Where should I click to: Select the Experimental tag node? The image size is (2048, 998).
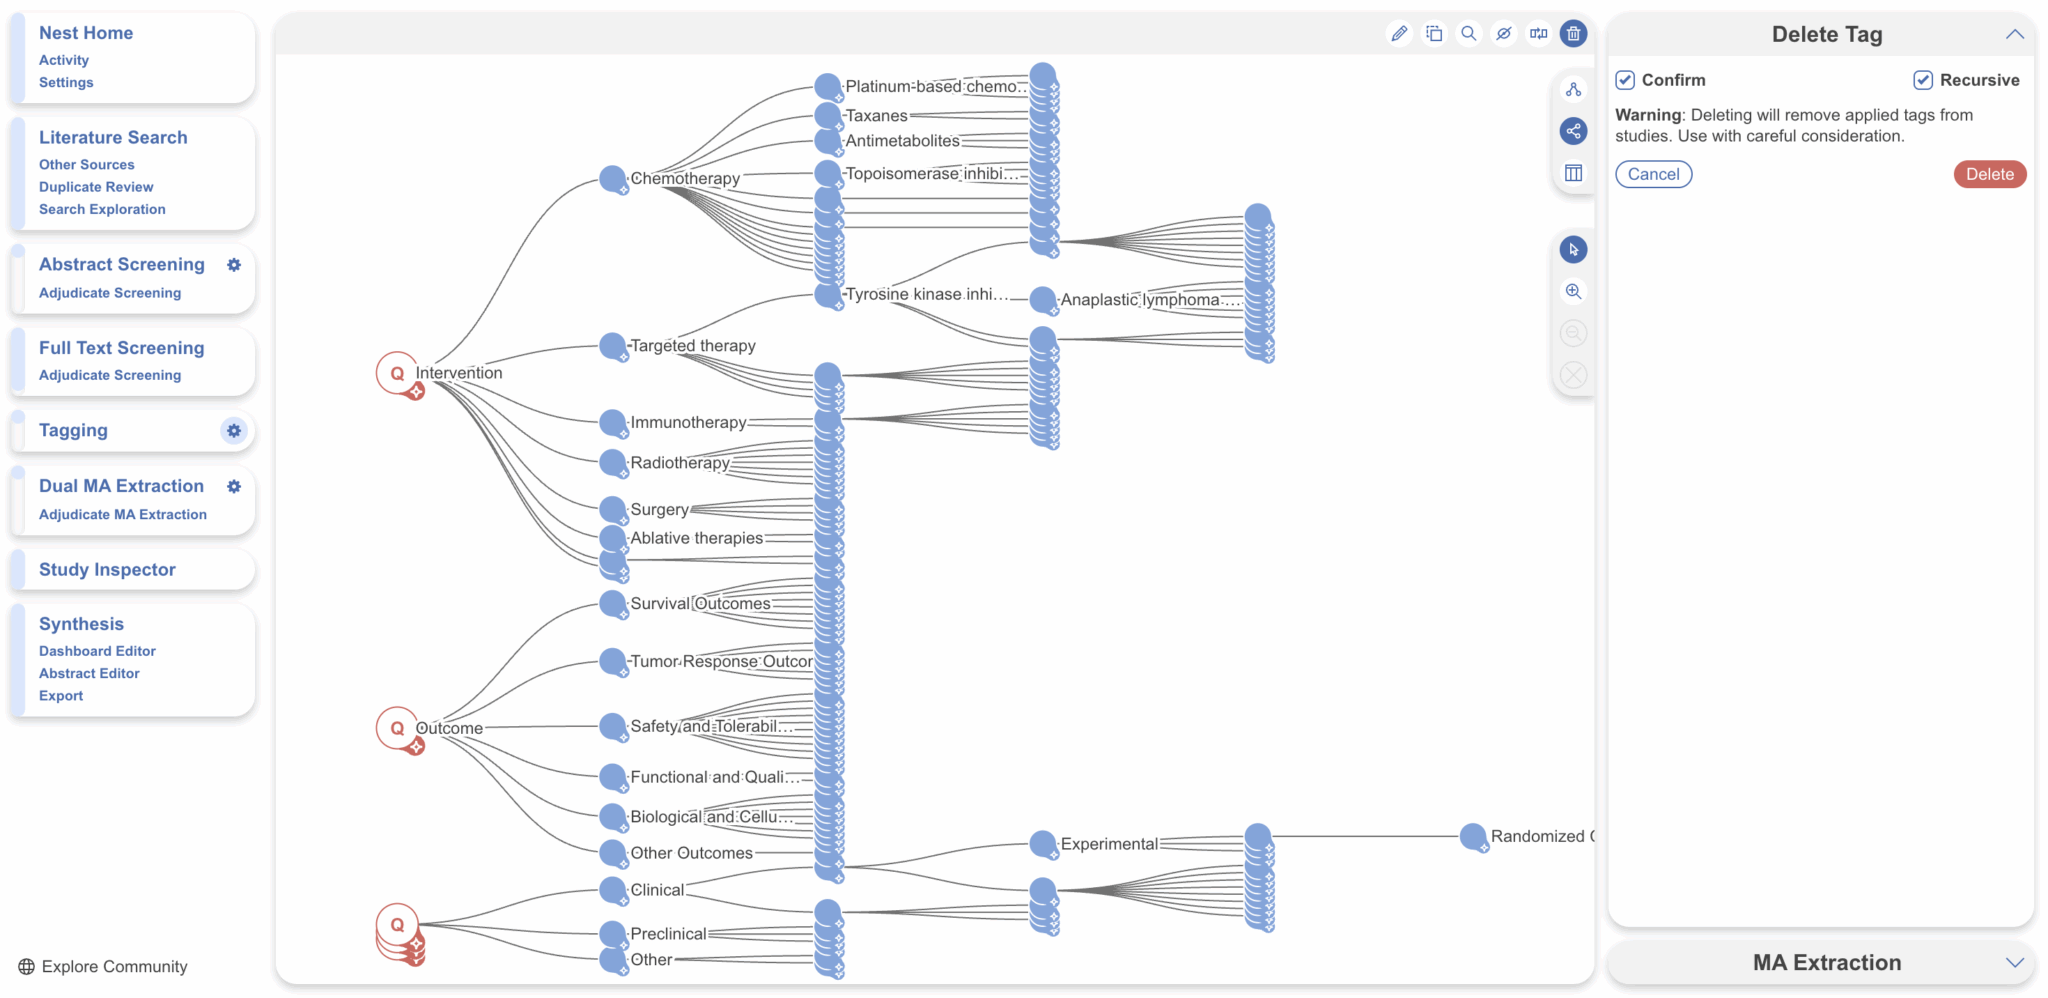pyautogui.click(x=1043, y=844)
